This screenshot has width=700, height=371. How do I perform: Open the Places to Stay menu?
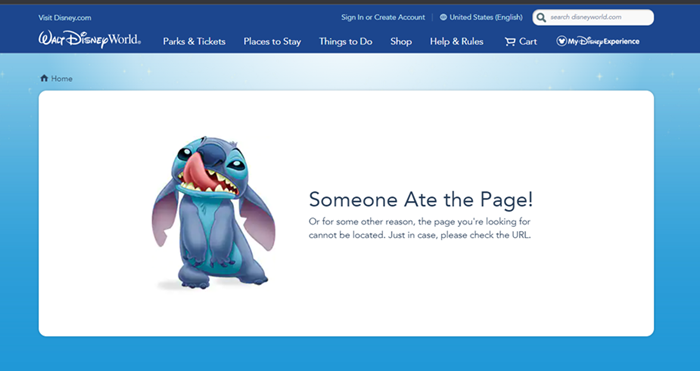(x=272, y=42)
